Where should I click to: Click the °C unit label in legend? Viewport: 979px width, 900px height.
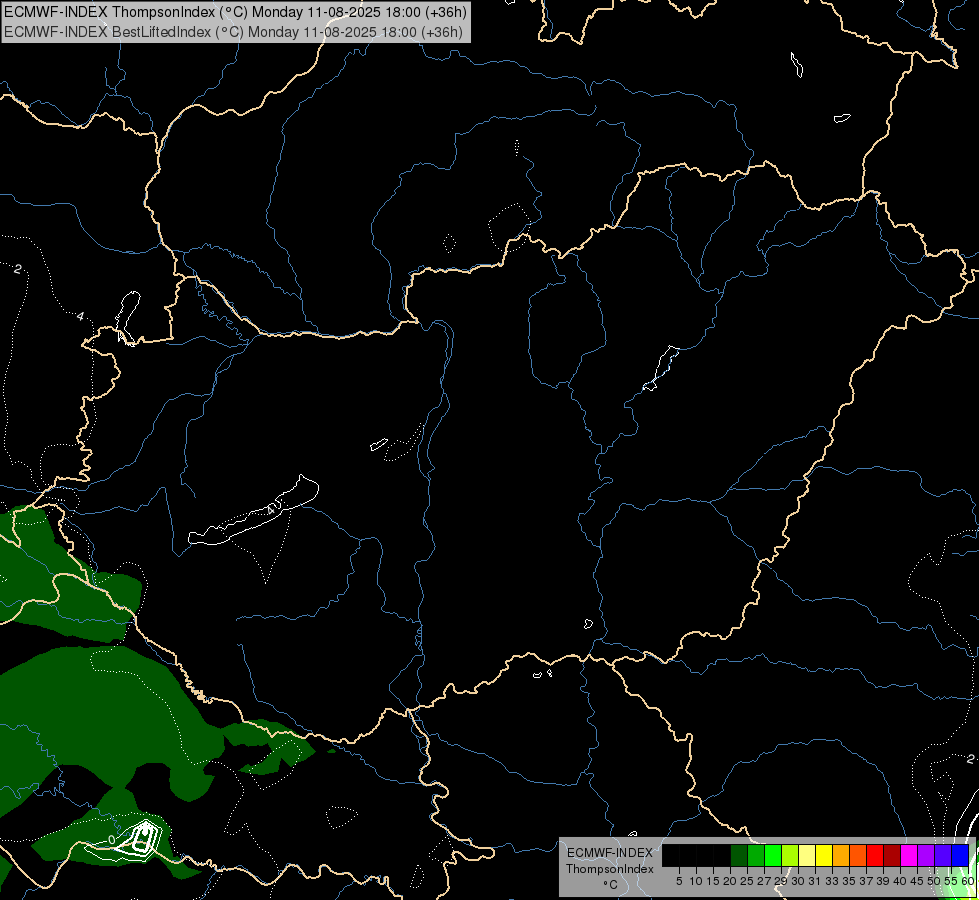[x=611, y=884]
